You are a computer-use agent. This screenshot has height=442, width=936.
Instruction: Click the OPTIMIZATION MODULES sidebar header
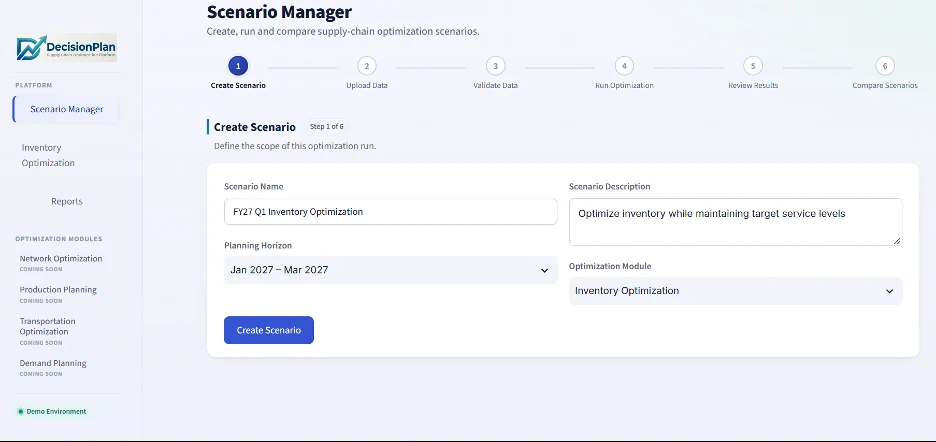point(59,239)
